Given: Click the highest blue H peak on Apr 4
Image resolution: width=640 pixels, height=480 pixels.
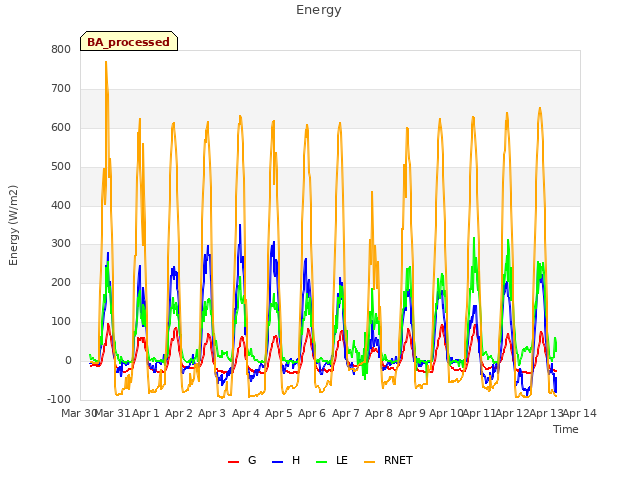Looking at the screenshot, I should (x=240, y=225).
